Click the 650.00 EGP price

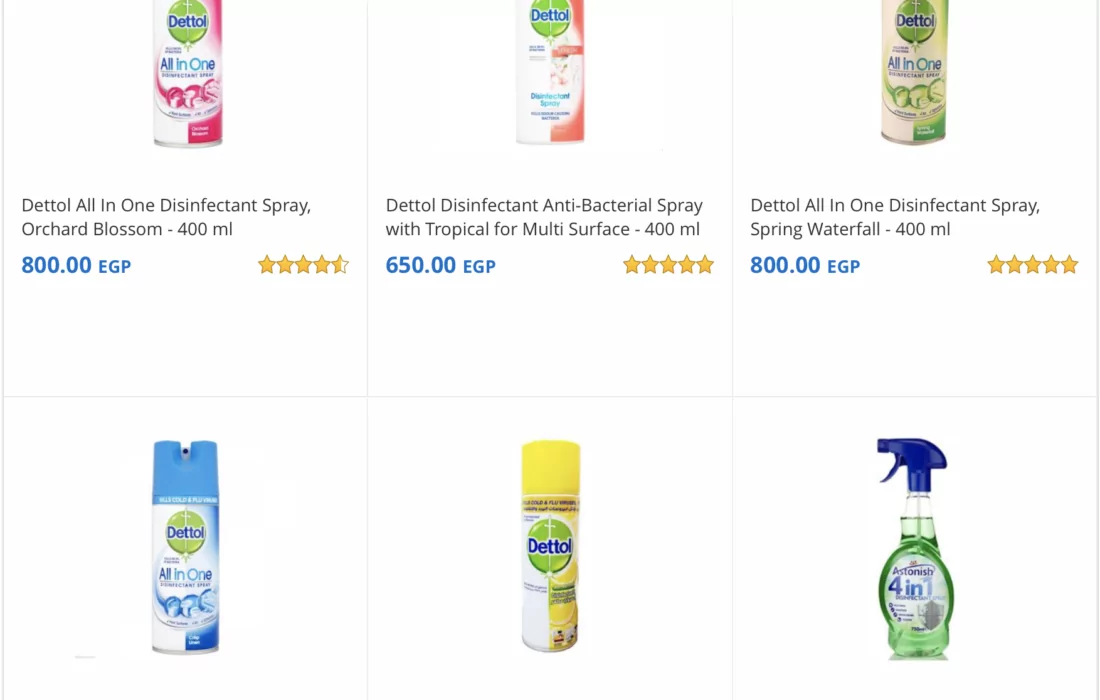(x=440, y=265)
